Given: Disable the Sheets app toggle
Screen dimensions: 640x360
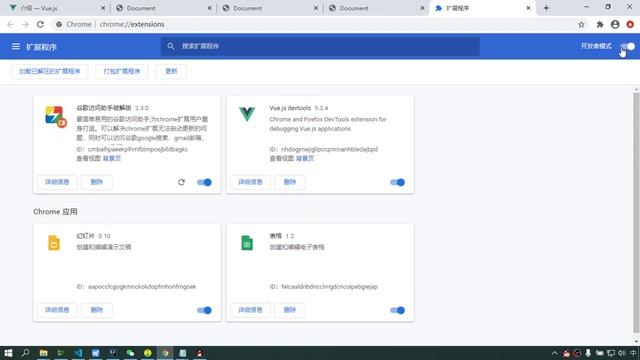Looking at the screenshot, I should coord(397,310).
